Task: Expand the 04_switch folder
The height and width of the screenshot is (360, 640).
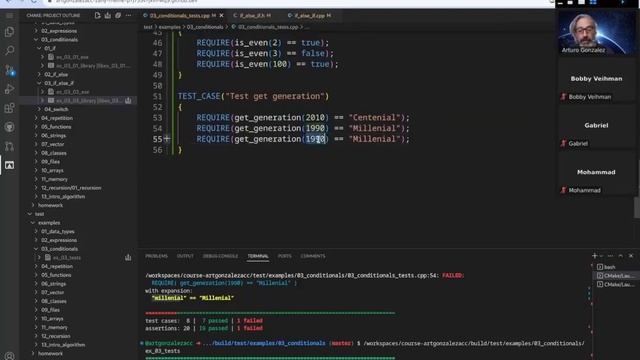Action: click(x=39, y=109)
